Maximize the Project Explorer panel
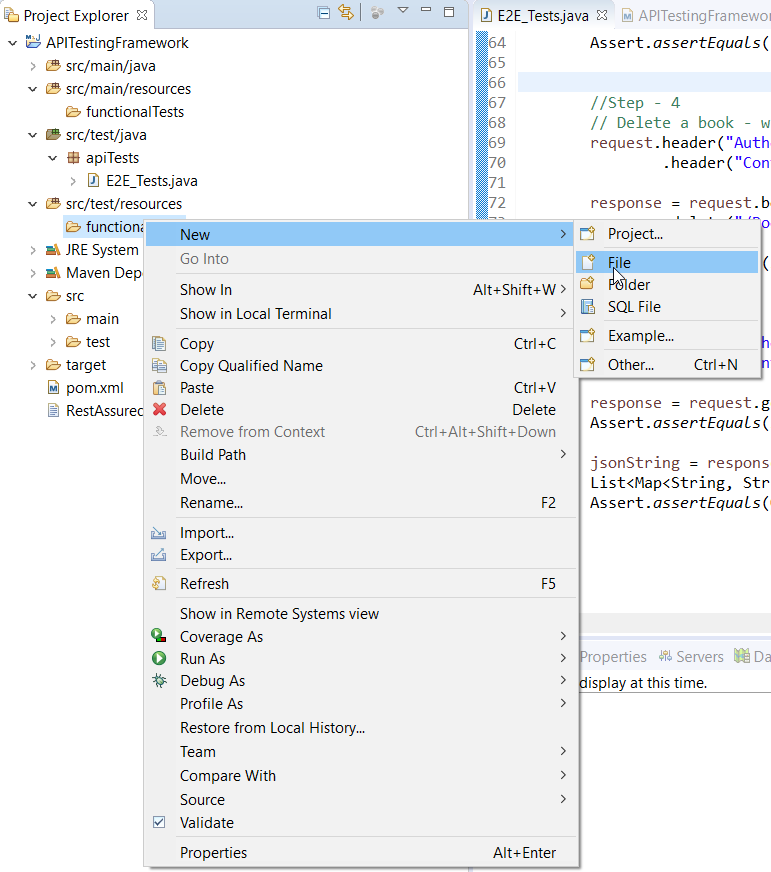 click(449, 12)
